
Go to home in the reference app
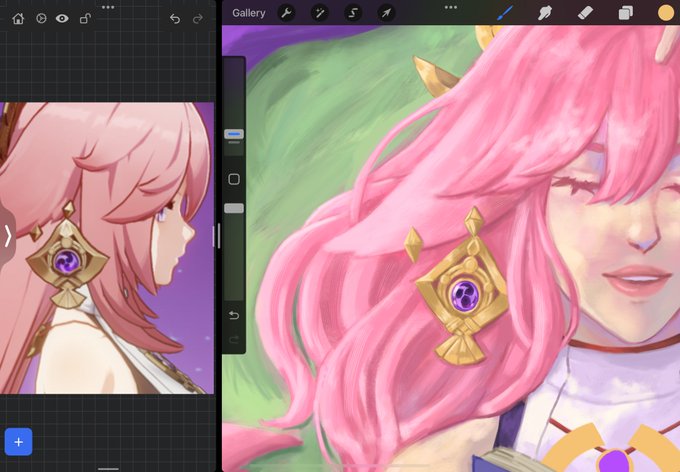18,19
